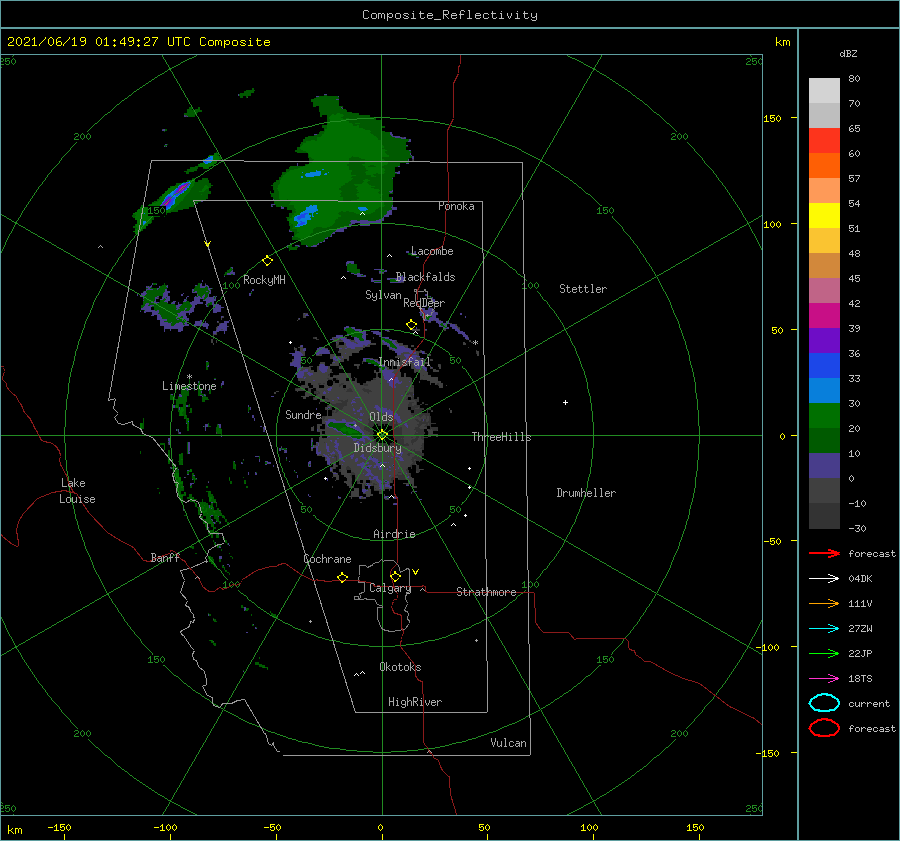900x841 pixels.
Task: Click the Drumheller town label
Action: pyautogui.click(x=586, y=493)
